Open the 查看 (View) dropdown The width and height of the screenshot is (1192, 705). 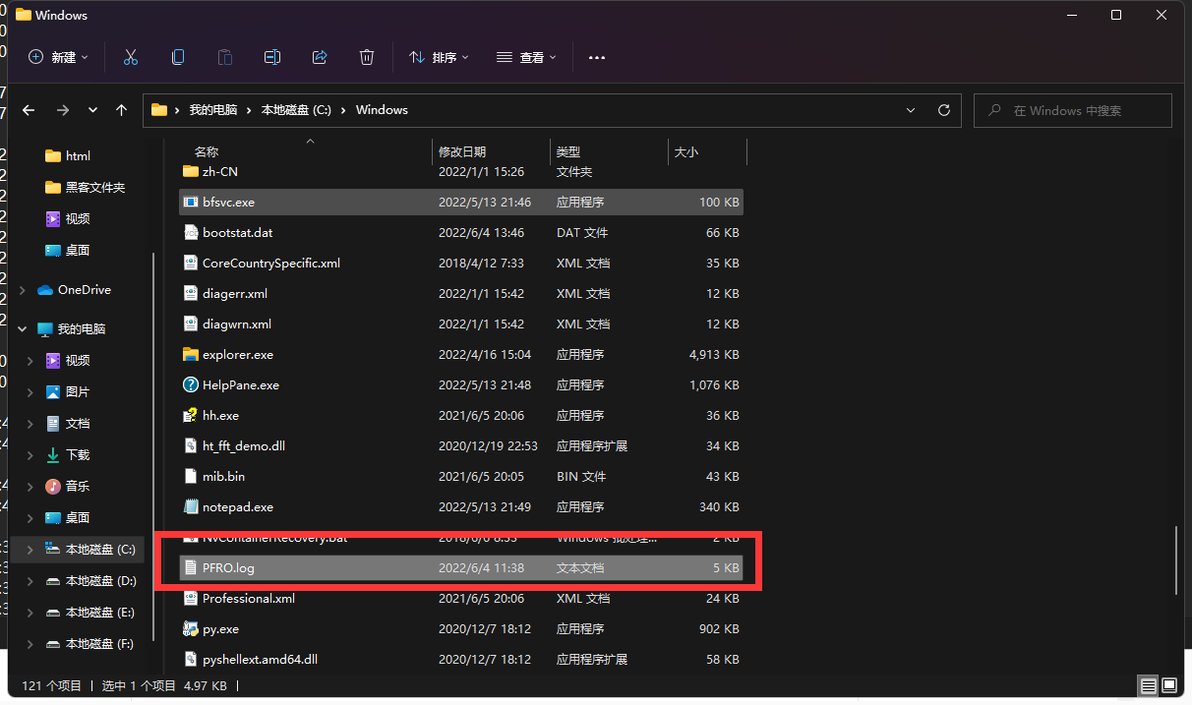click(x=526, y=57)
